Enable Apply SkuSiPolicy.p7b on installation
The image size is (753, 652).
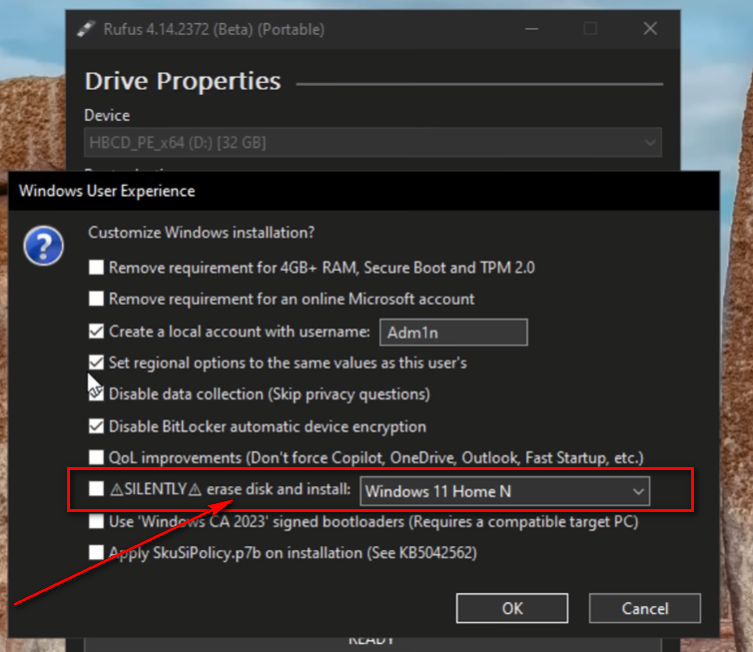96,553
